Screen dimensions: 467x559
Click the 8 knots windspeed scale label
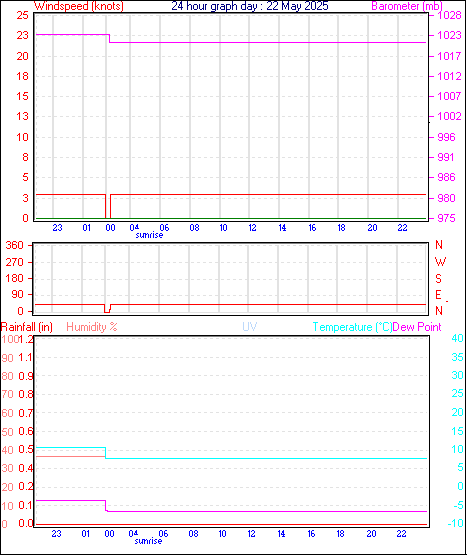pyautogui.click(x=25, y=157)
